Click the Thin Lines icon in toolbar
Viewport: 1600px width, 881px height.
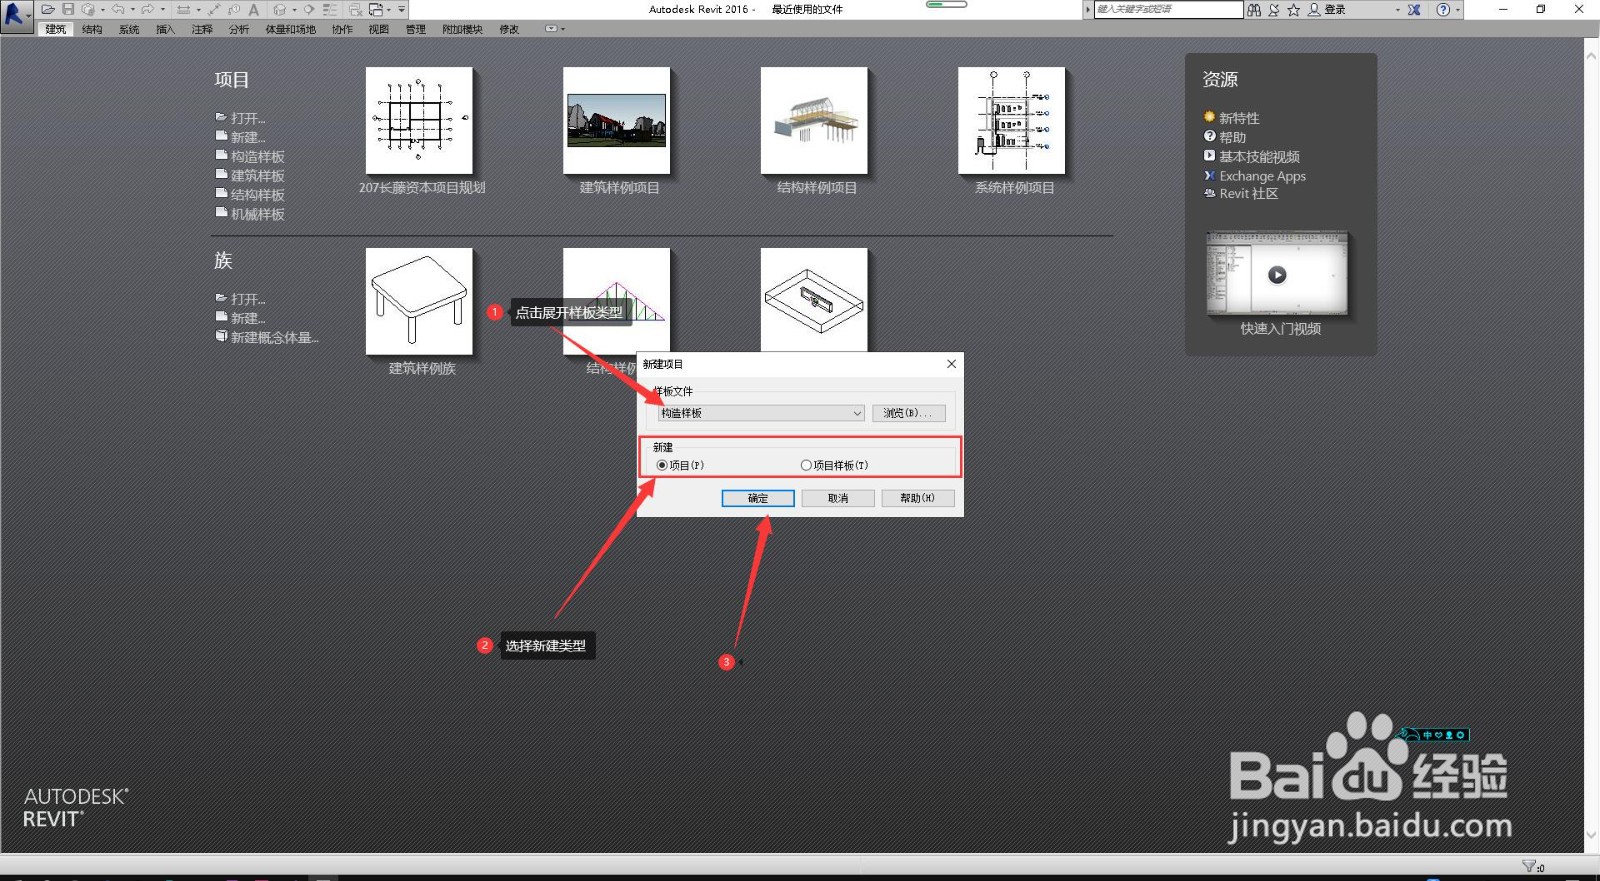coord(330,9)
